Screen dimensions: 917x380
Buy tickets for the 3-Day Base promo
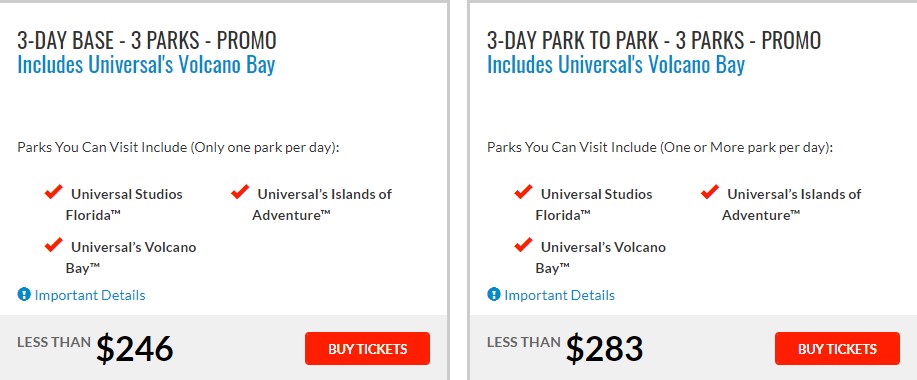pyautogui.click(x=367, y=348)
